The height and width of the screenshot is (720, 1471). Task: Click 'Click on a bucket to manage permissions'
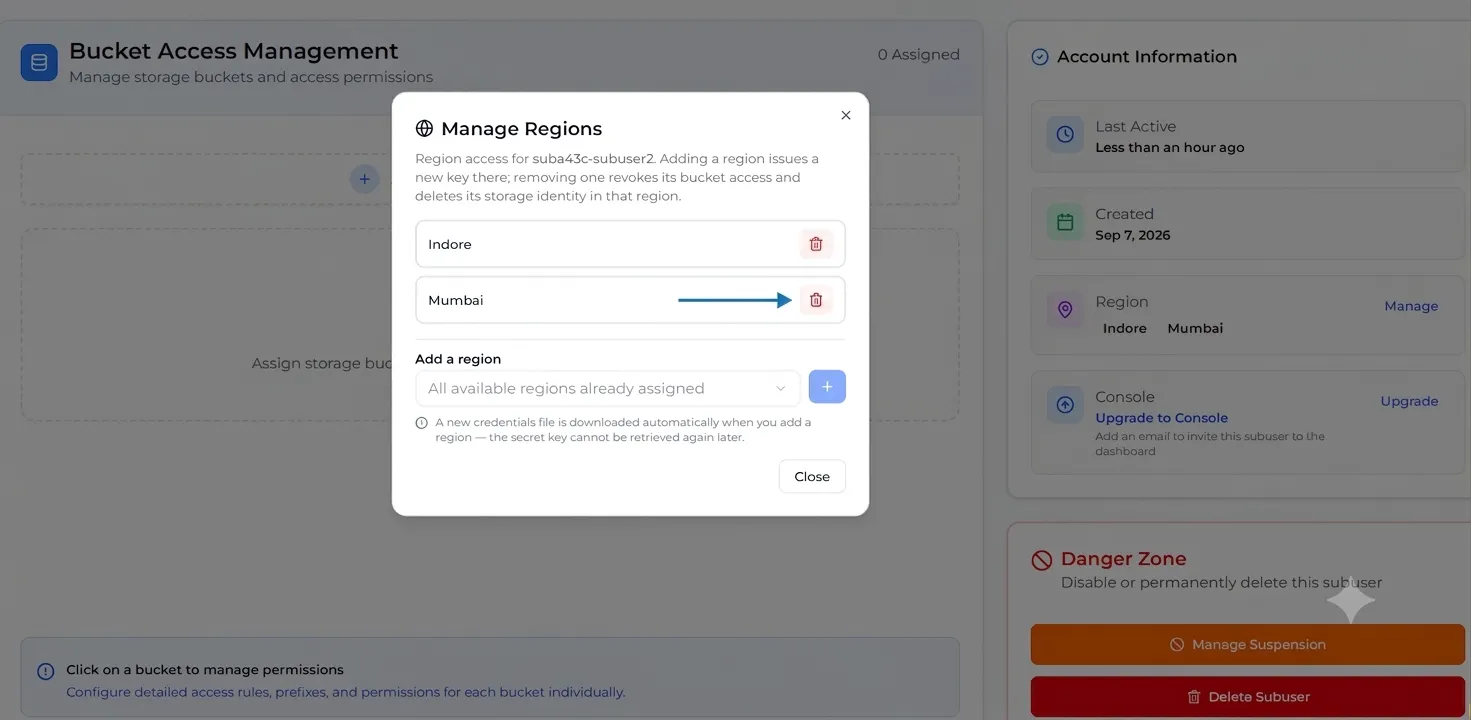(x=205, y=670)
